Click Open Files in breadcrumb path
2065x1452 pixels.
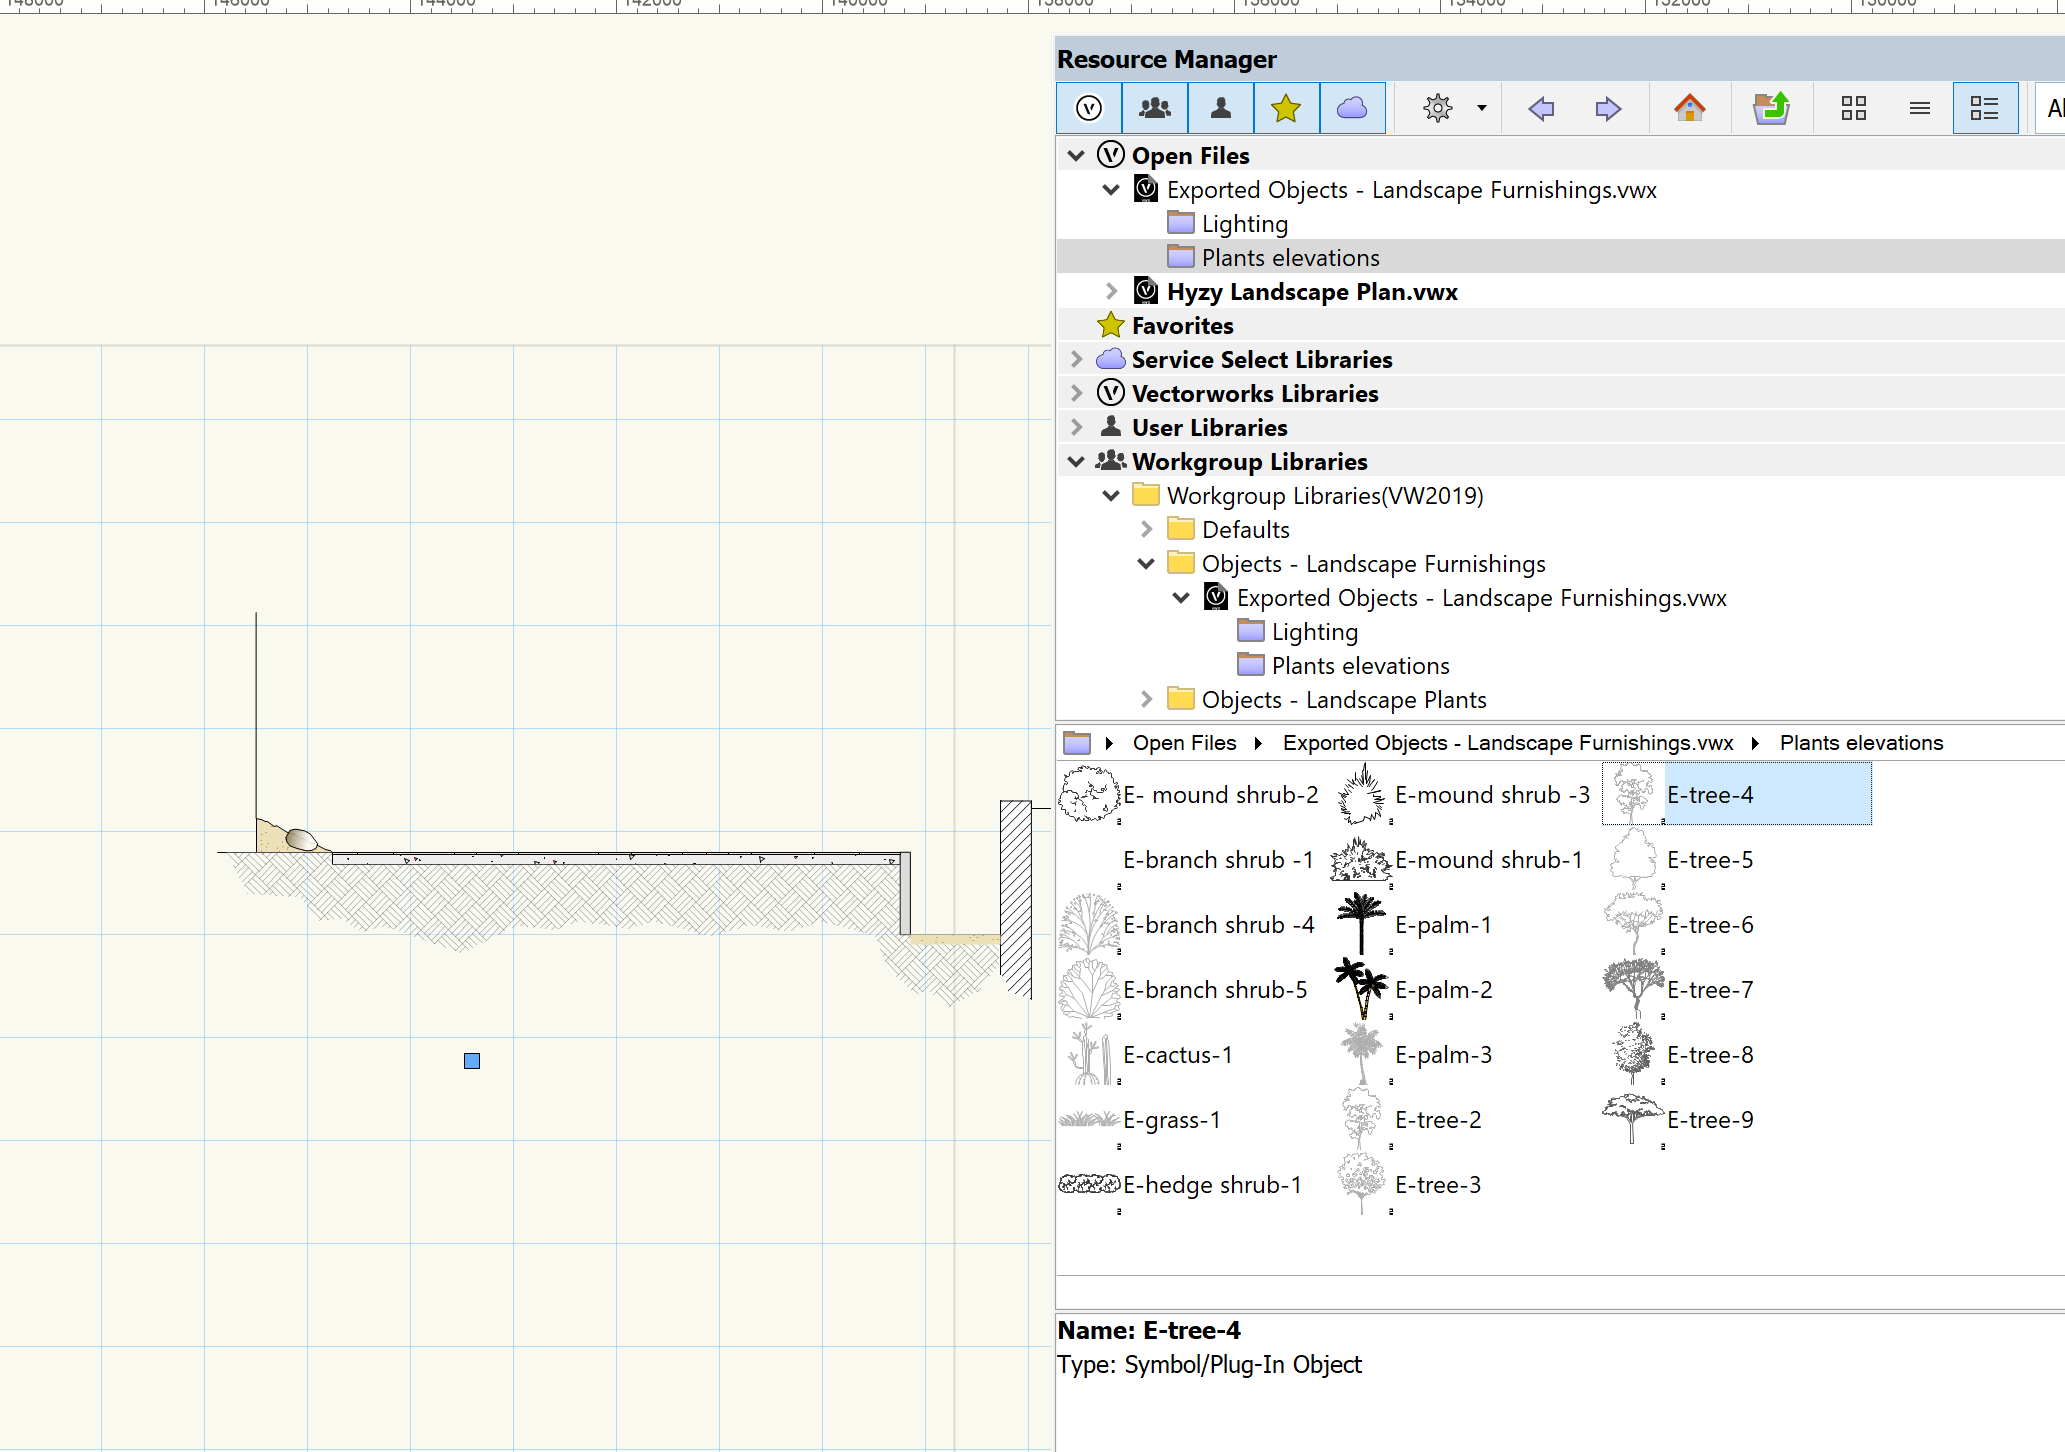[1184, 743]
